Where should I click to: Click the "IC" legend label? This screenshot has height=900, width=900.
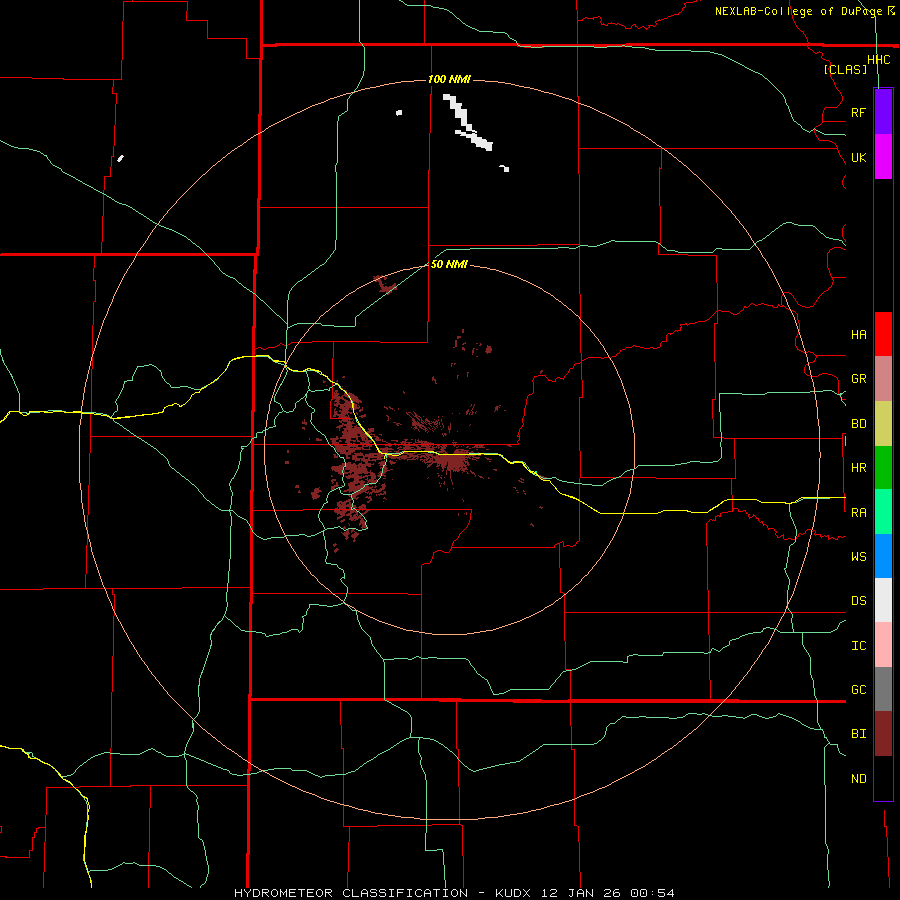coord(858,646)
